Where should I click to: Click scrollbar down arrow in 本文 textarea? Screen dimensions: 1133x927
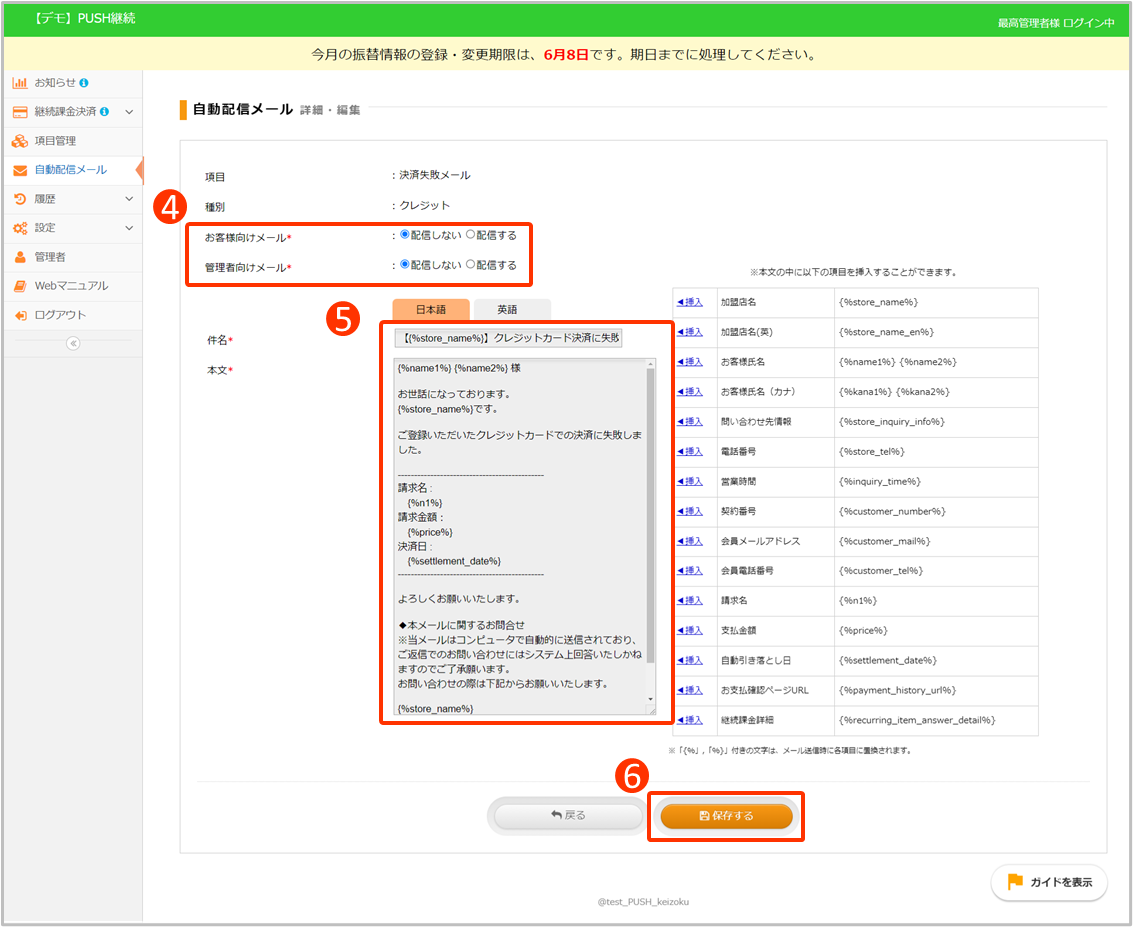coord(650,699)
